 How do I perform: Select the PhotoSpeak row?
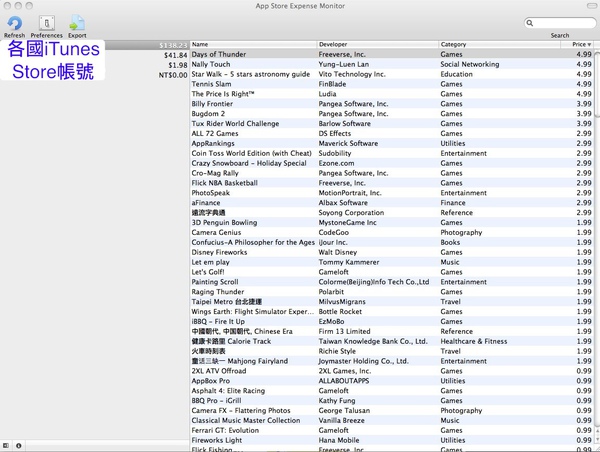[x=391, y=193]
